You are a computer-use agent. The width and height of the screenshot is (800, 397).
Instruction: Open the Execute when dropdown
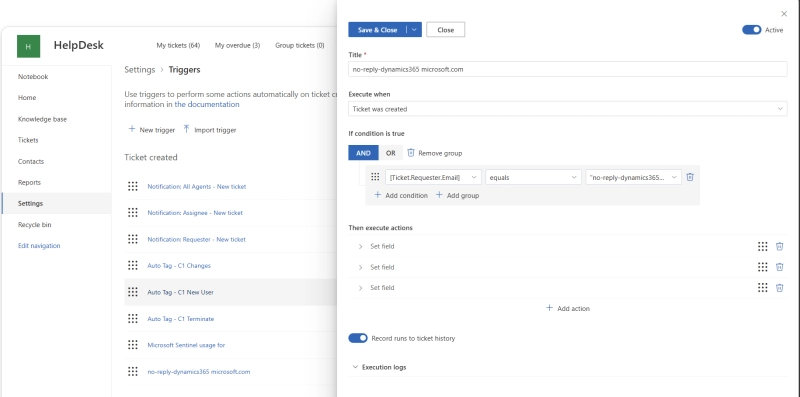point(567,109)
